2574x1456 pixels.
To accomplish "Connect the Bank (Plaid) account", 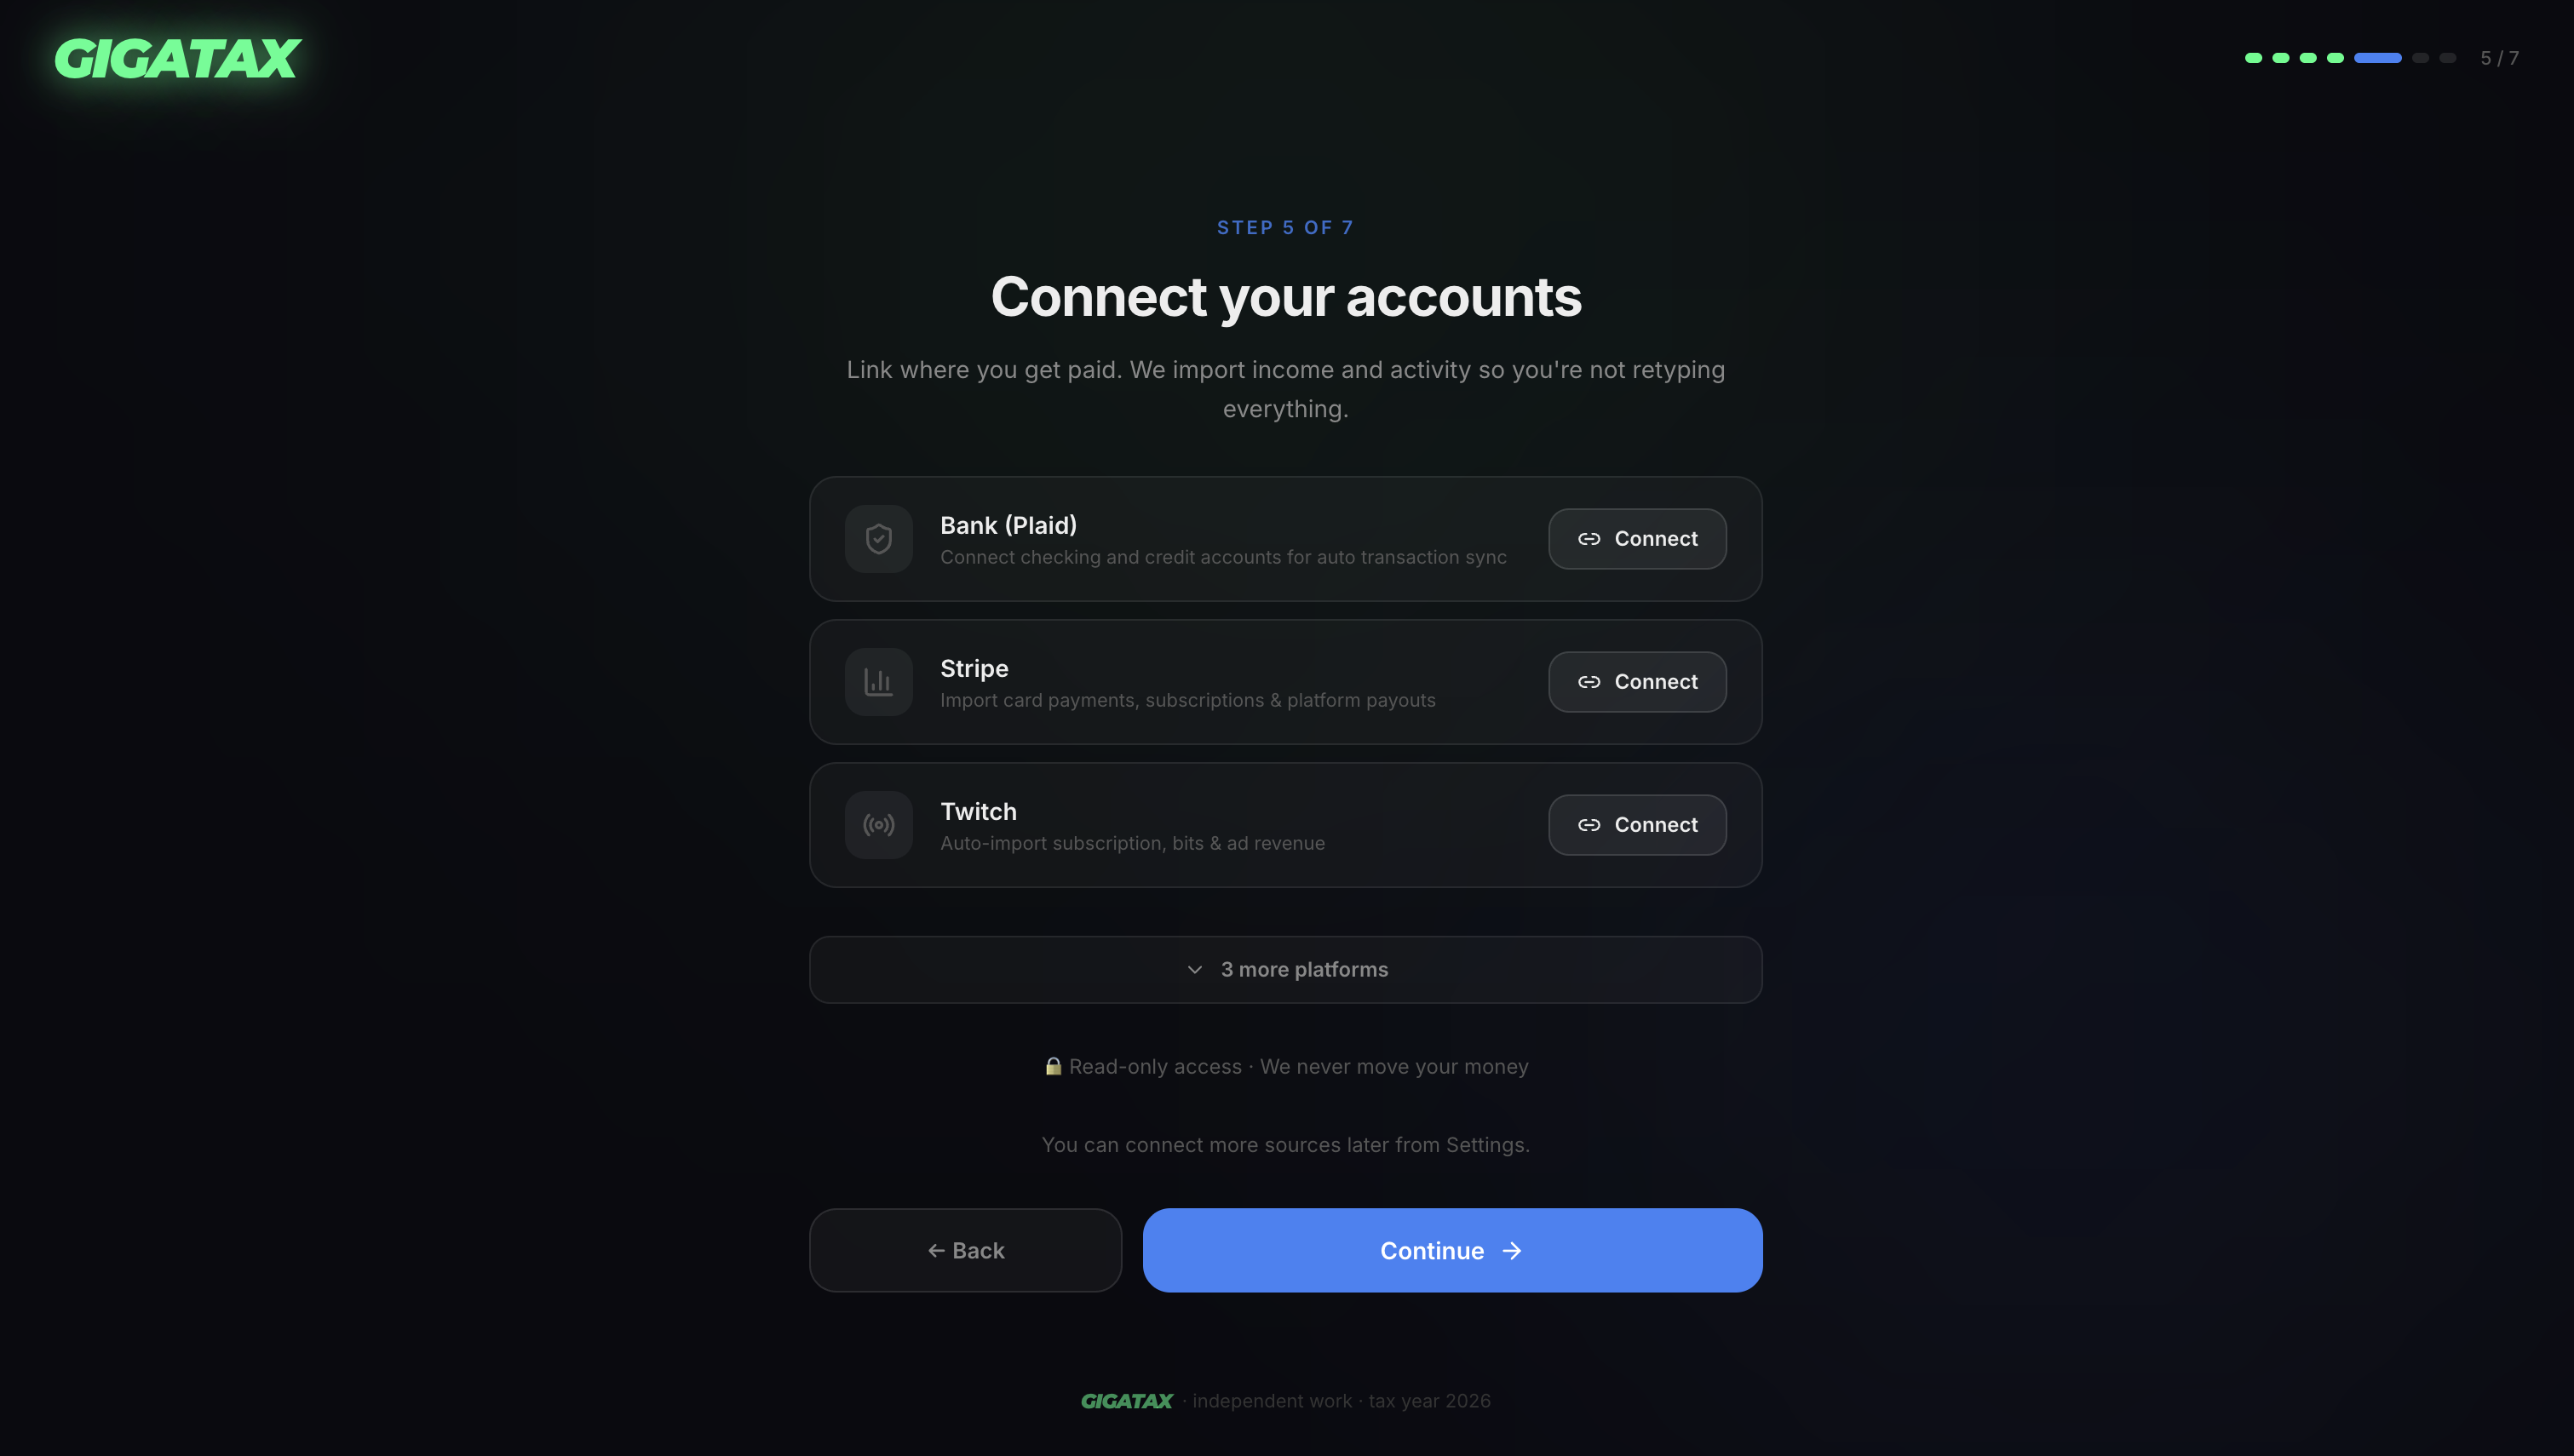I will [x=1637, y=539].
